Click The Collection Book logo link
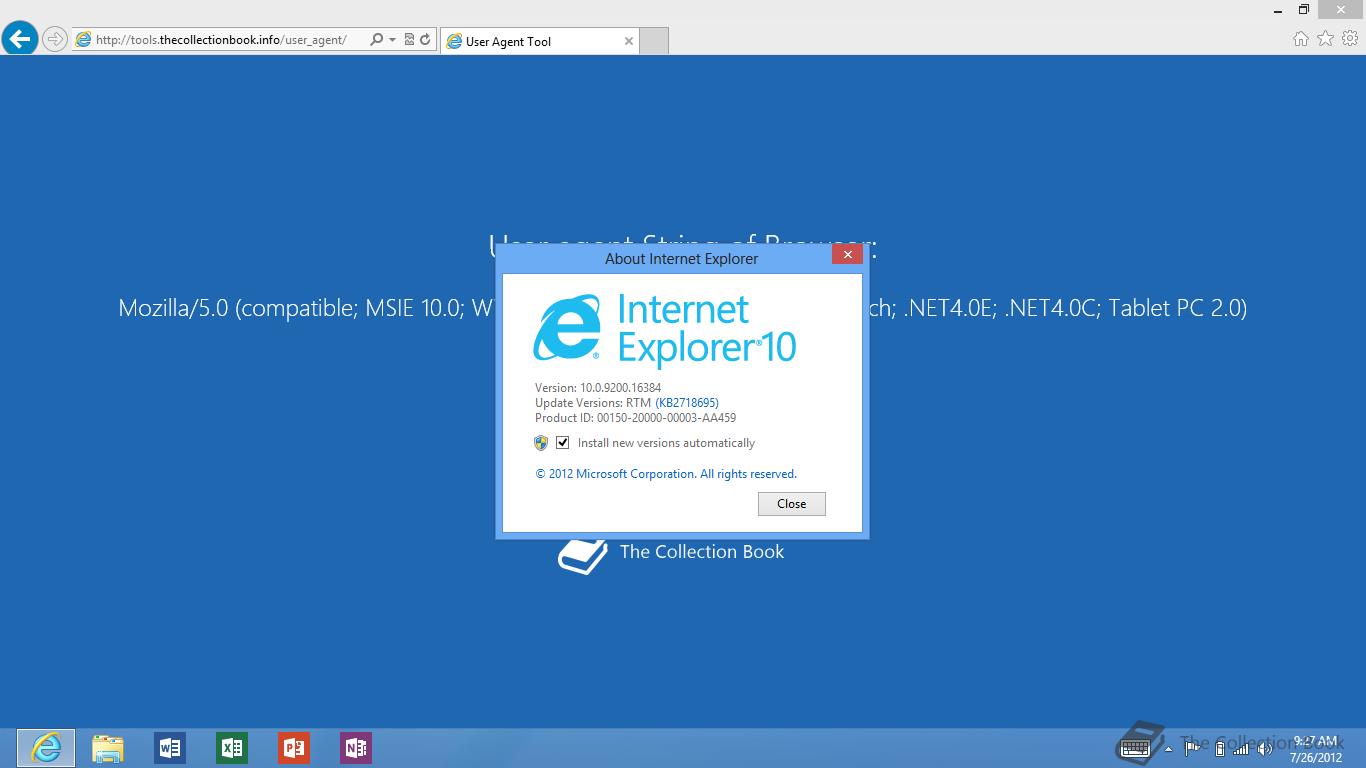The image size is (1366, 768). [671, 555]
